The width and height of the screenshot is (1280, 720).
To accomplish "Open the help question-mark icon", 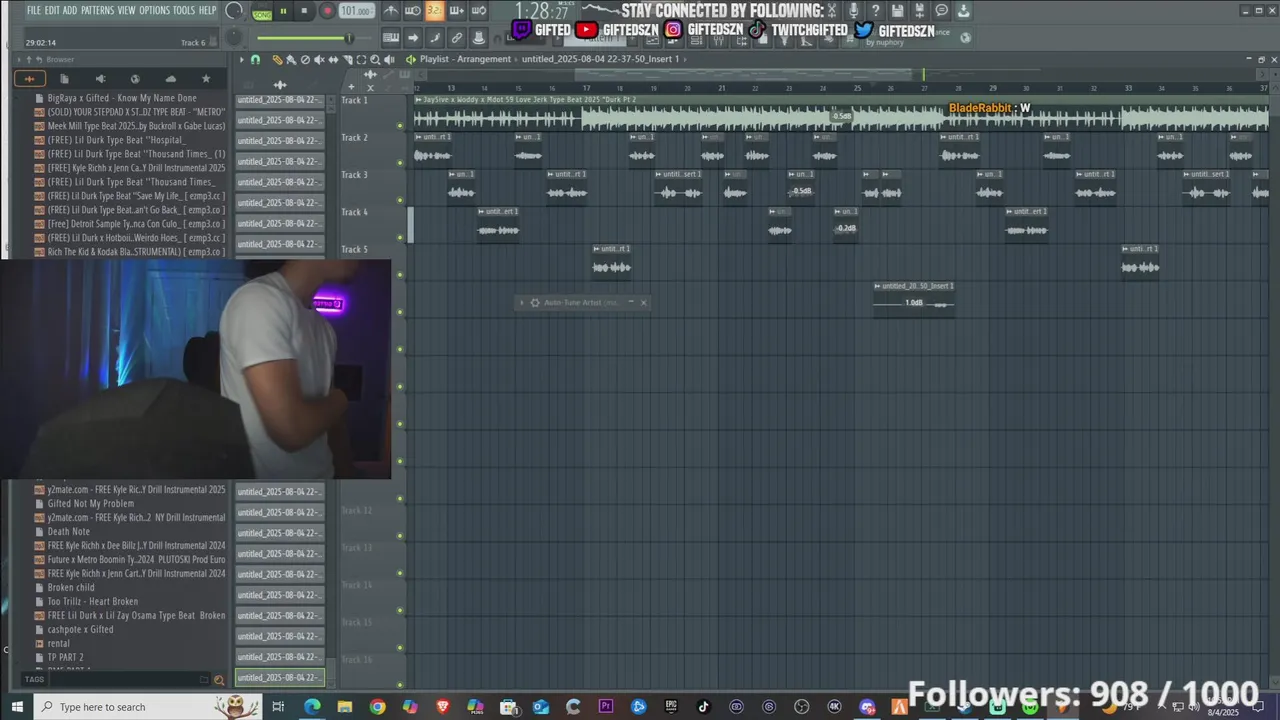I will point(875,11).
